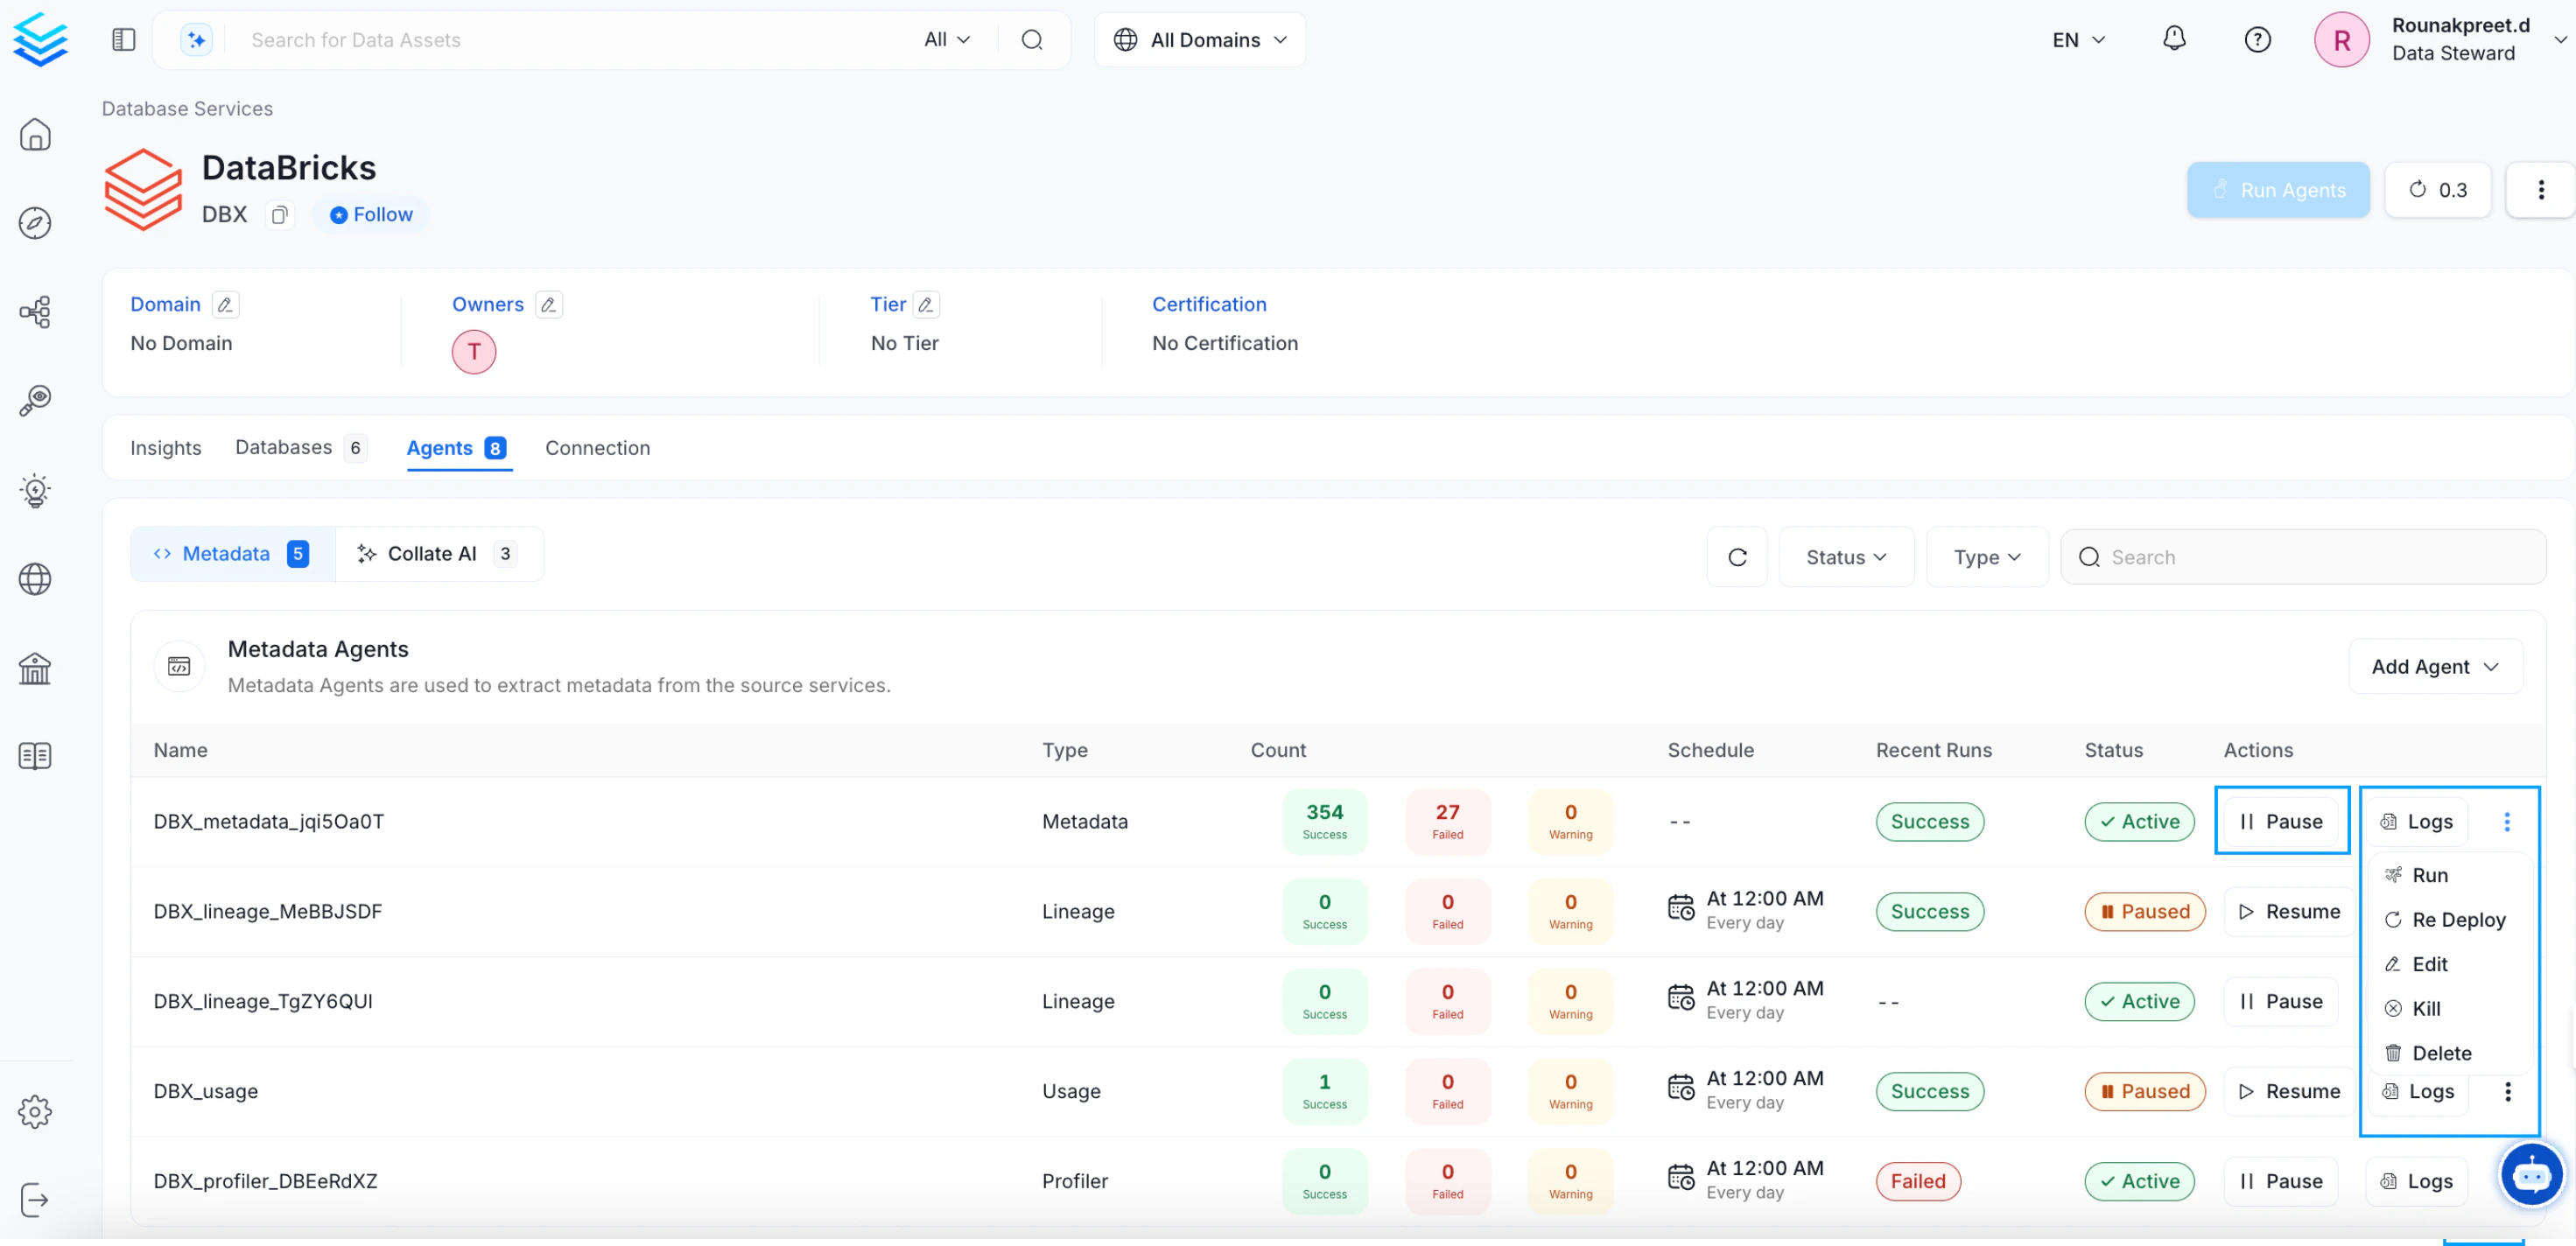
Task: Open the Status filter dropdown
Action: click(x=1846, y=557)
